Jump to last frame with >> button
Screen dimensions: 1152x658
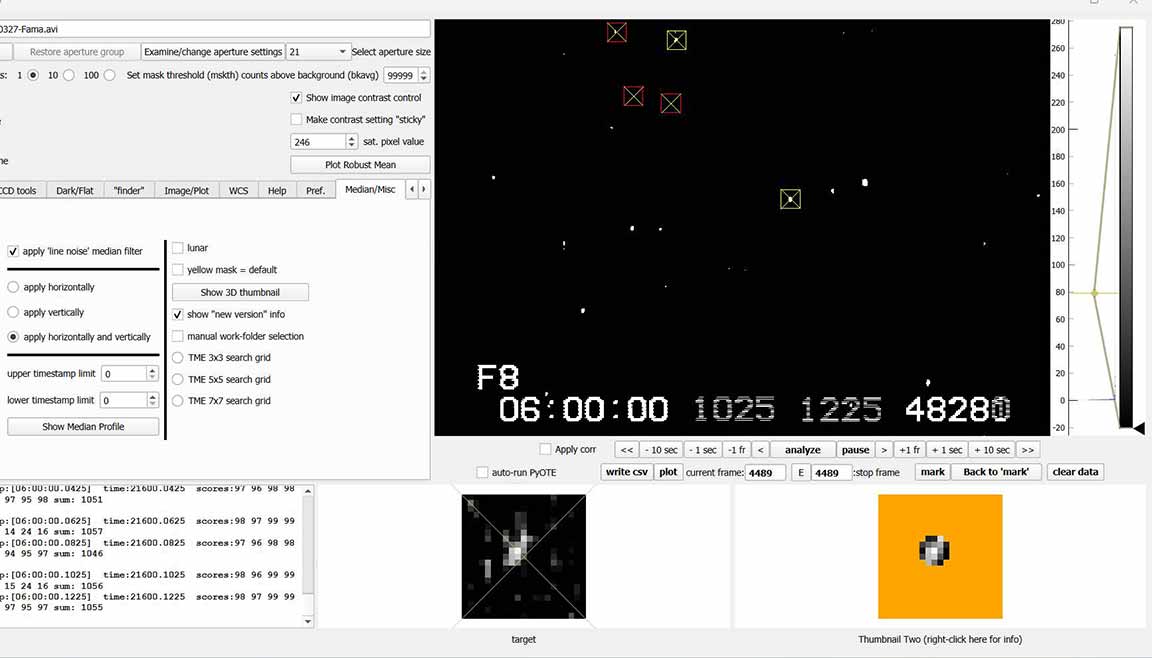tap(1028, 450)
